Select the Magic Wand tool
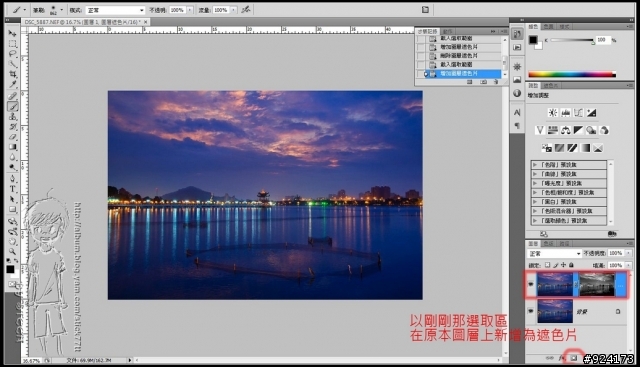Viewport: 640px width, 367px height. pos(12,64)
